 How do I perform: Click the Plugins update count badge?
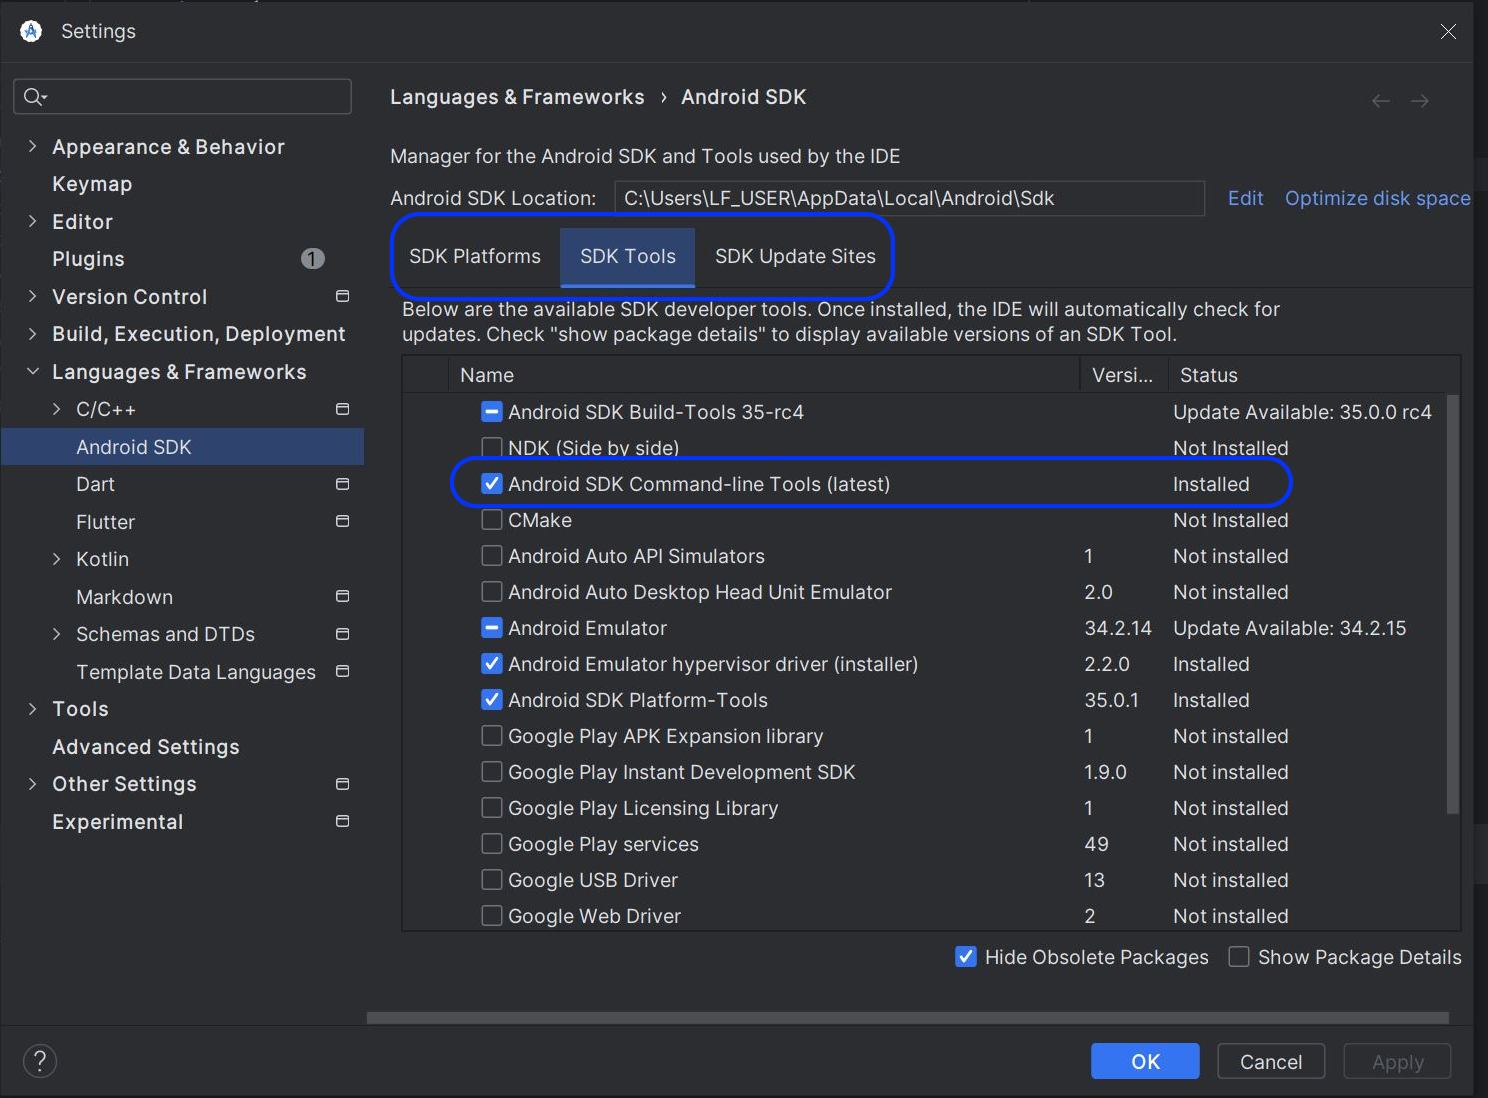pyautogui.click(x=313, y=259)
